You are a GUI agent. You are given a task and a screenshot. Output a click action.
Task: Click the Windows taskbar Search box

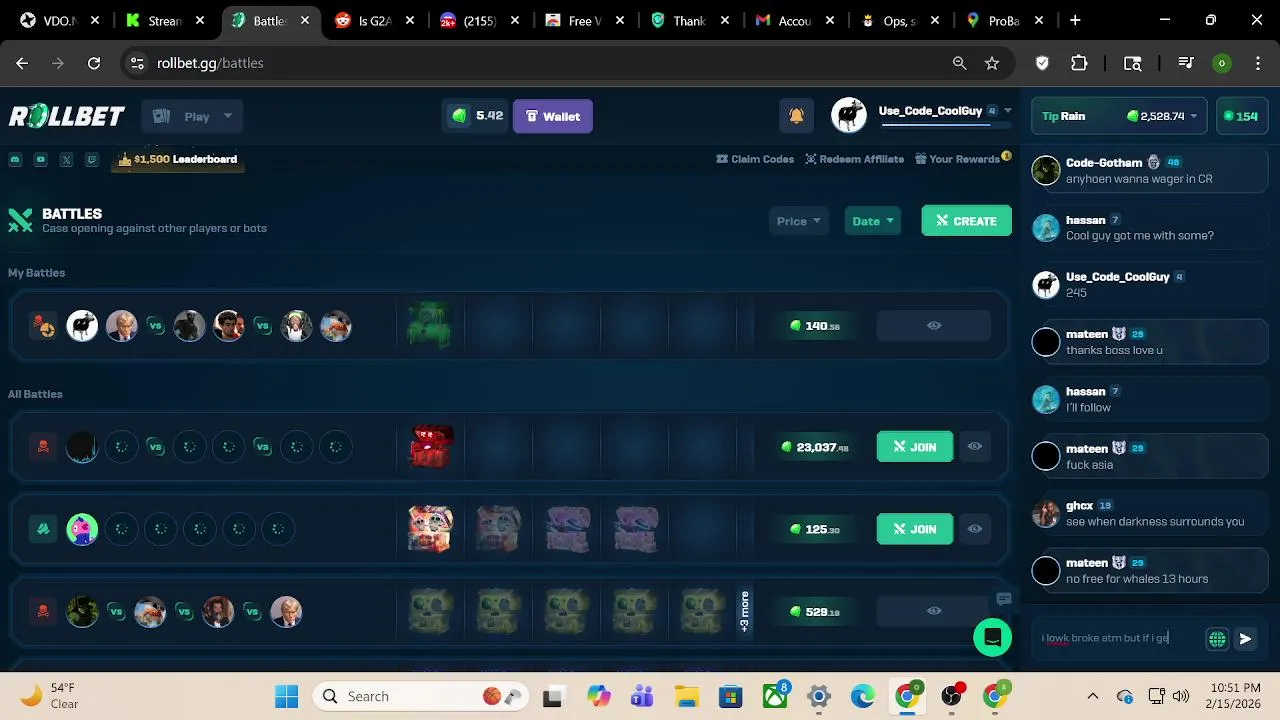422,696
